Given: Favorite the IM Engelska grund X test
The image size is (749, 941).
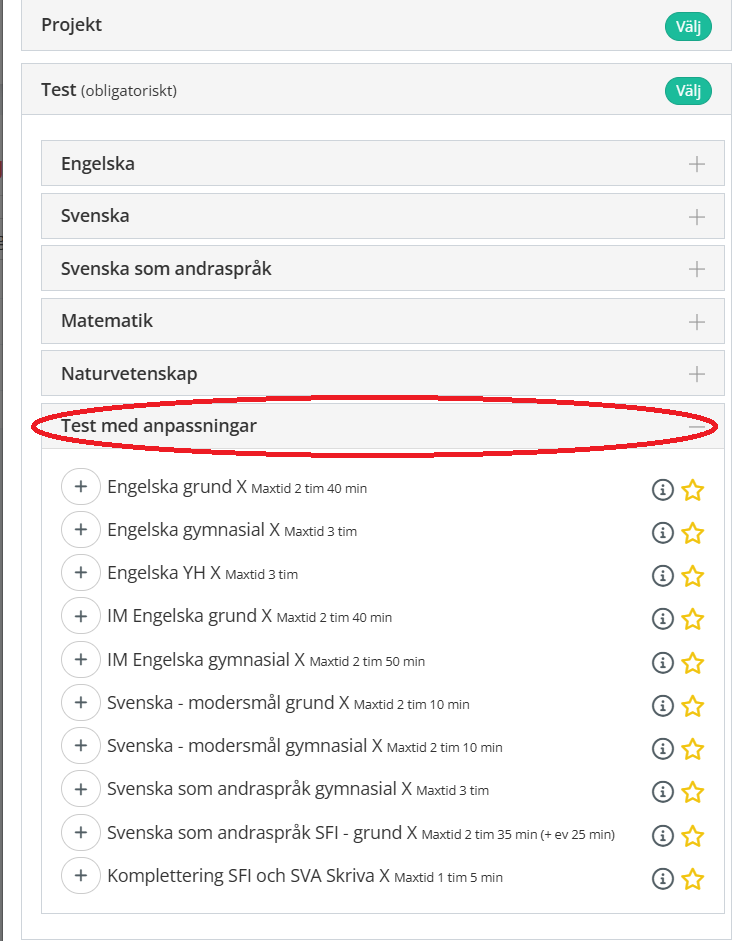Looking at the screenshot, I should [693, 619].
